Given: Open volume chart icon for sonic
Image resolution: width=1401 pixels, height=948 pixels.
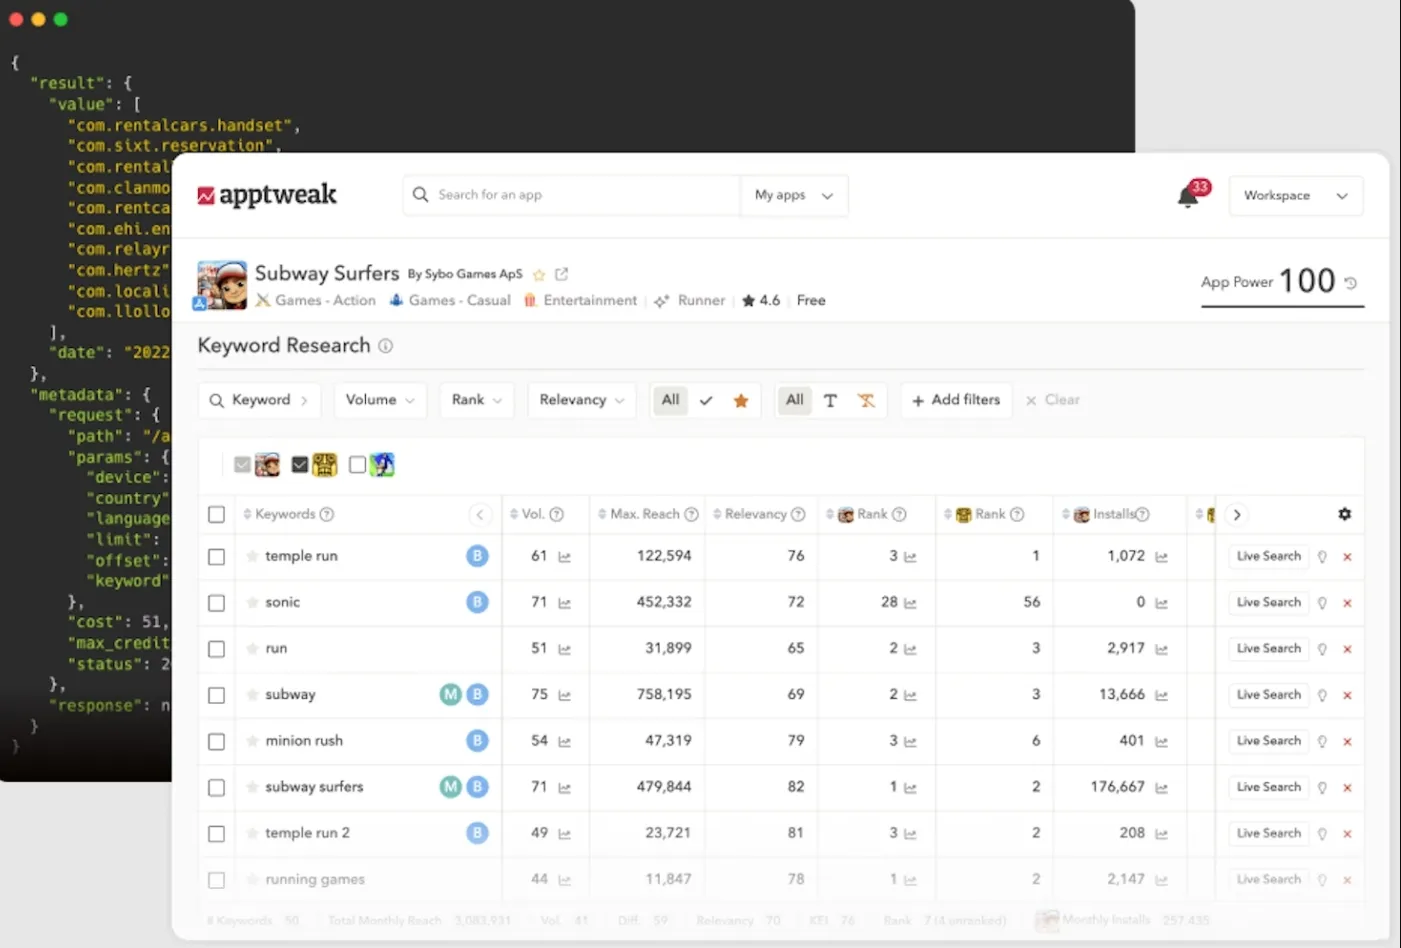Looking at the screenshot, I should click(564, 603).
